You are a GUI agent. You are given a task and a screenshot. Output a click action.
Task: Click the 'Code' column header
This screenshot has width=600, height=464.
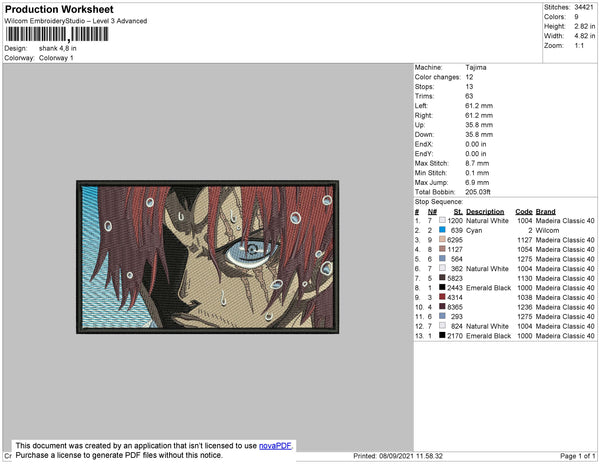[x=524, y=212]
